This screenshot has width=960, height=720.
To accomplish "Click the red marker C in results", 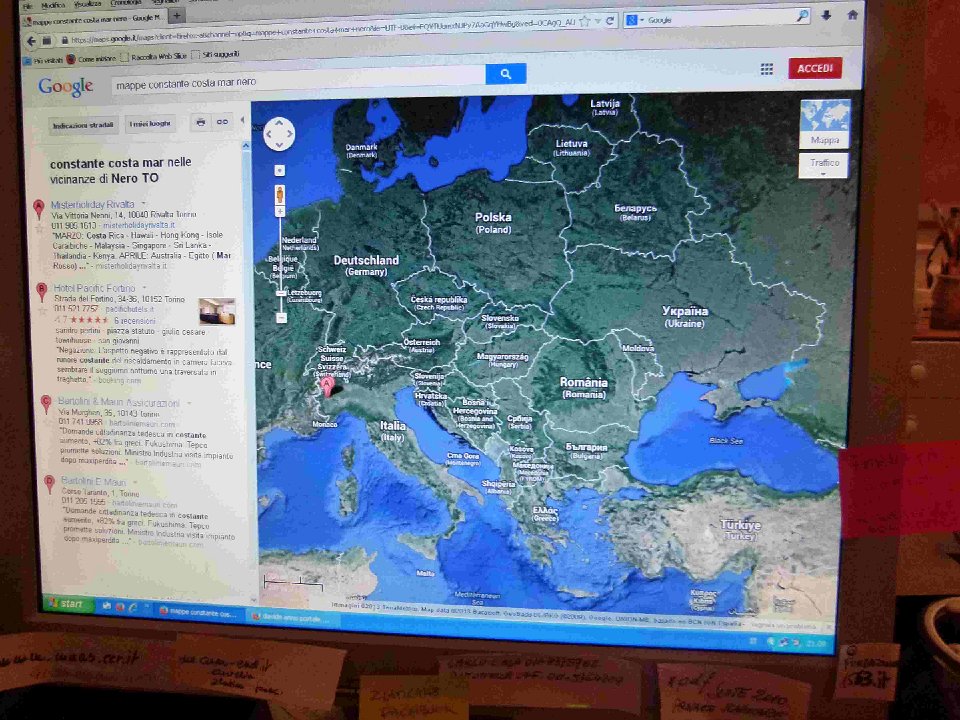I will [45, 403].
